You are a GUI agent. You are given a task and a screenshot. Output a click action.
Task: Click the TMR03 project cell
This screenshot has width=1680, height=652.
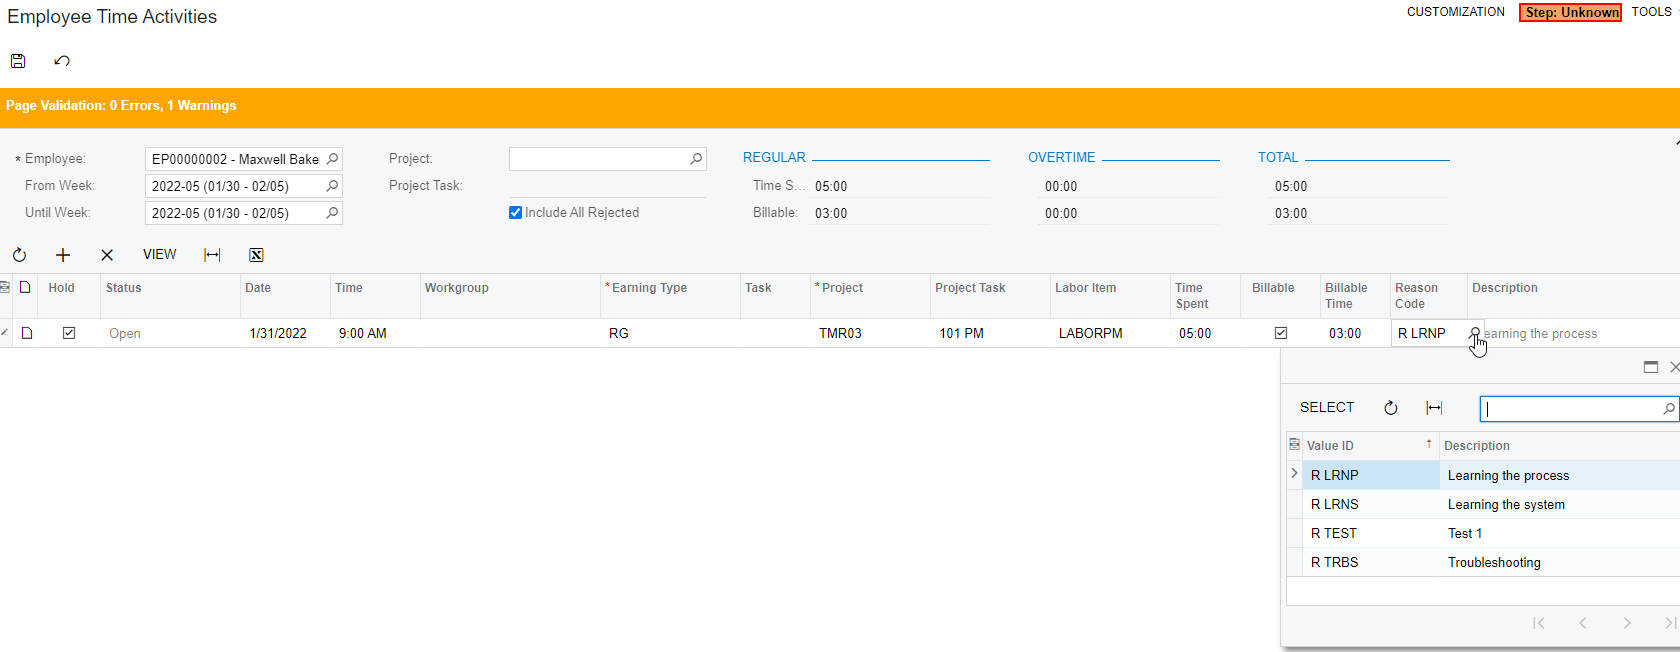(x=870, y=333)
